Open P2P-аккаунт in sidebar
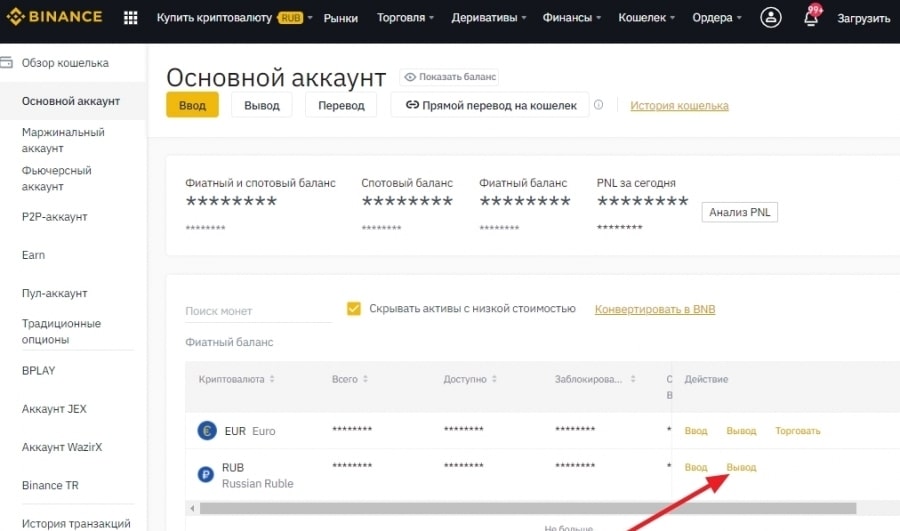Viewport: 900px width, 531px height. point(55,216)
